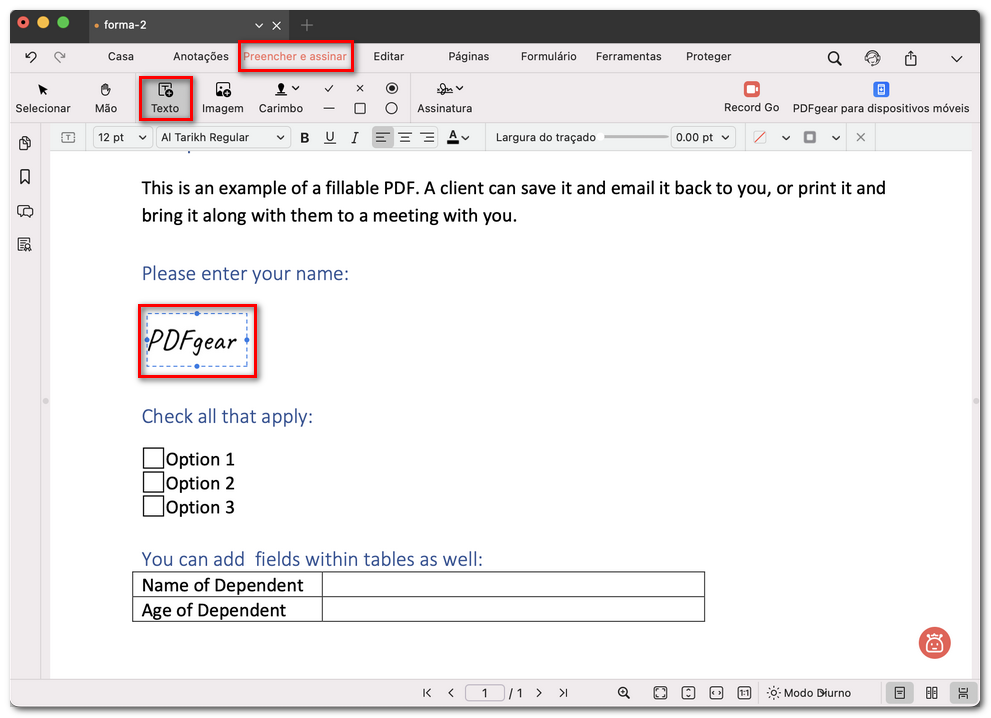Viewport: 991px width, 718px height.
Task: Open the Formulário tab
Action: (x=548, y=57)
